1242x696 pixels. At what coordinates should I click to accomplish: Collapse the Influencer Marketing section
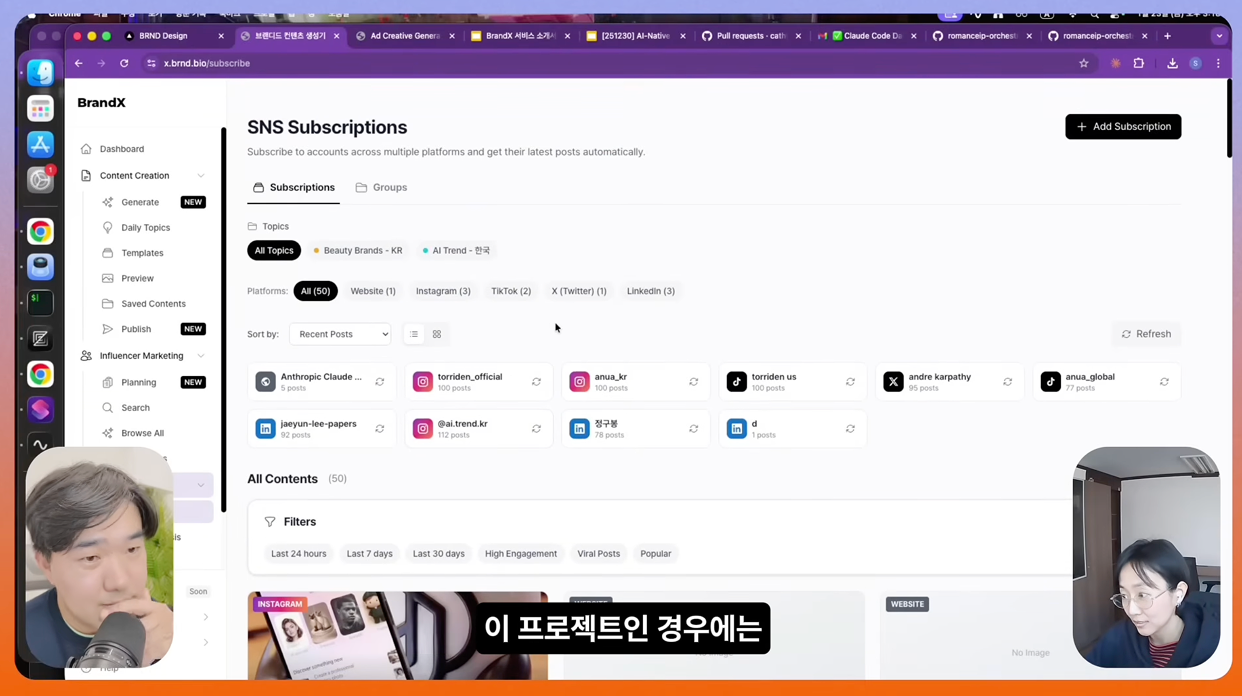pos(200,355)
